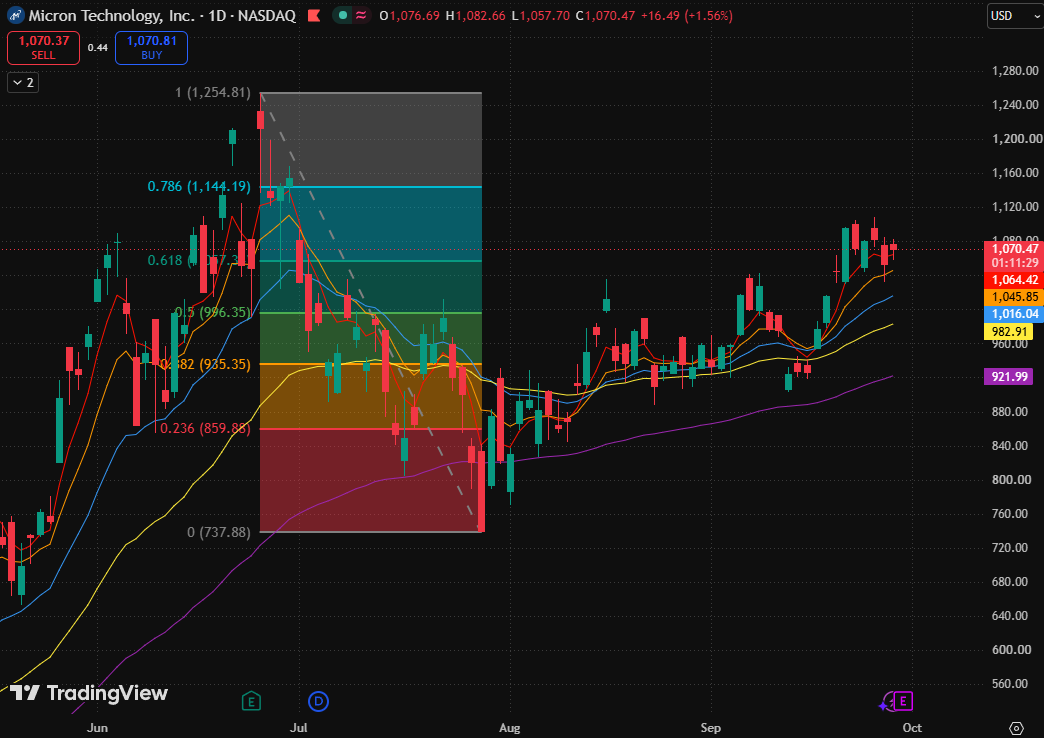
Task: Select the Fibonacci 0 (737.88) label
Action: (219, 532)
